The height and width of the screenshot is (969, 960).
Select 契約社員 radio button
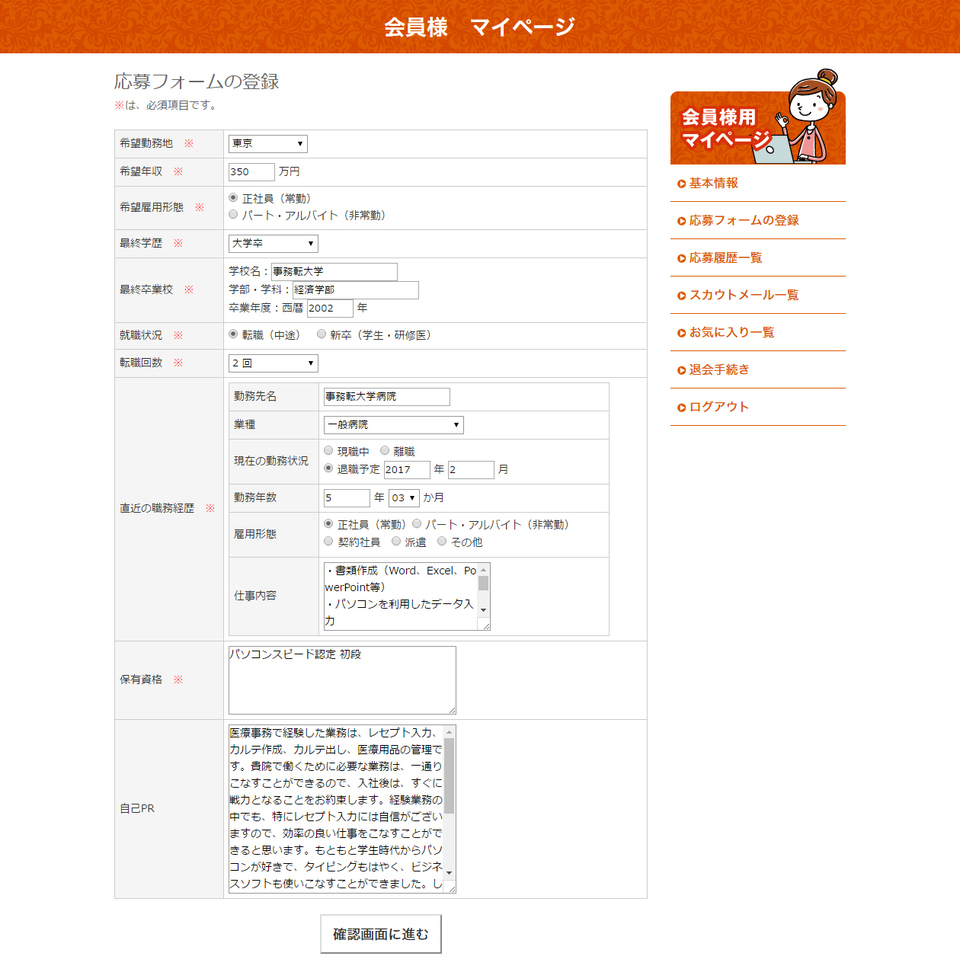coord(328,541)
